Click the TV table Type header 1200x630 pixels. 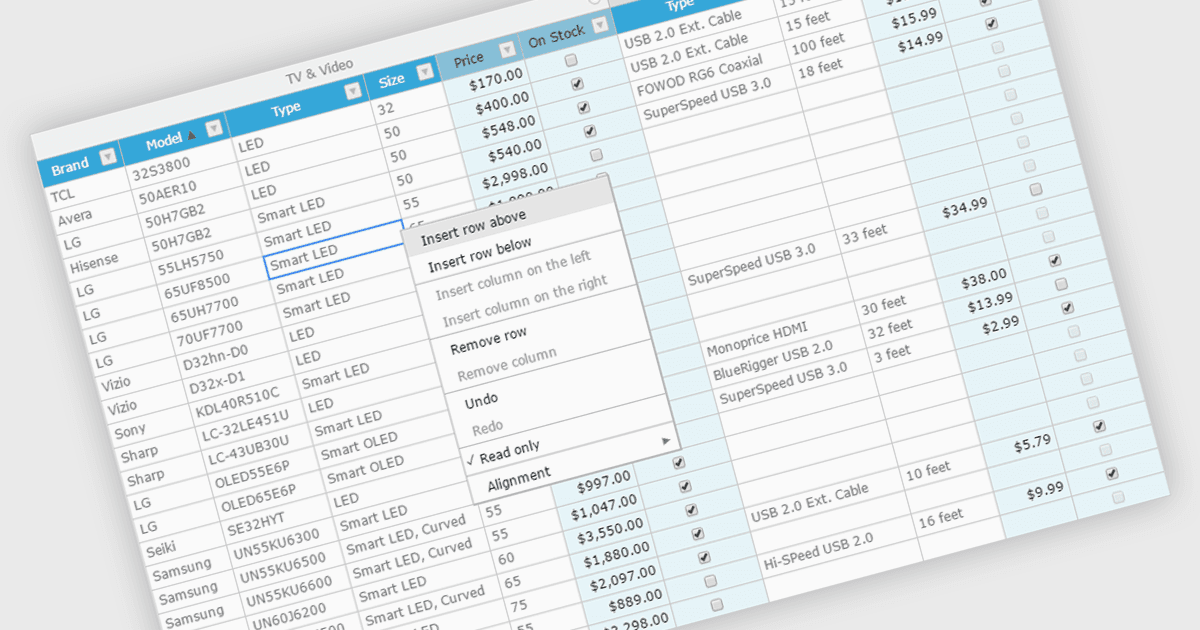point(286,109)
